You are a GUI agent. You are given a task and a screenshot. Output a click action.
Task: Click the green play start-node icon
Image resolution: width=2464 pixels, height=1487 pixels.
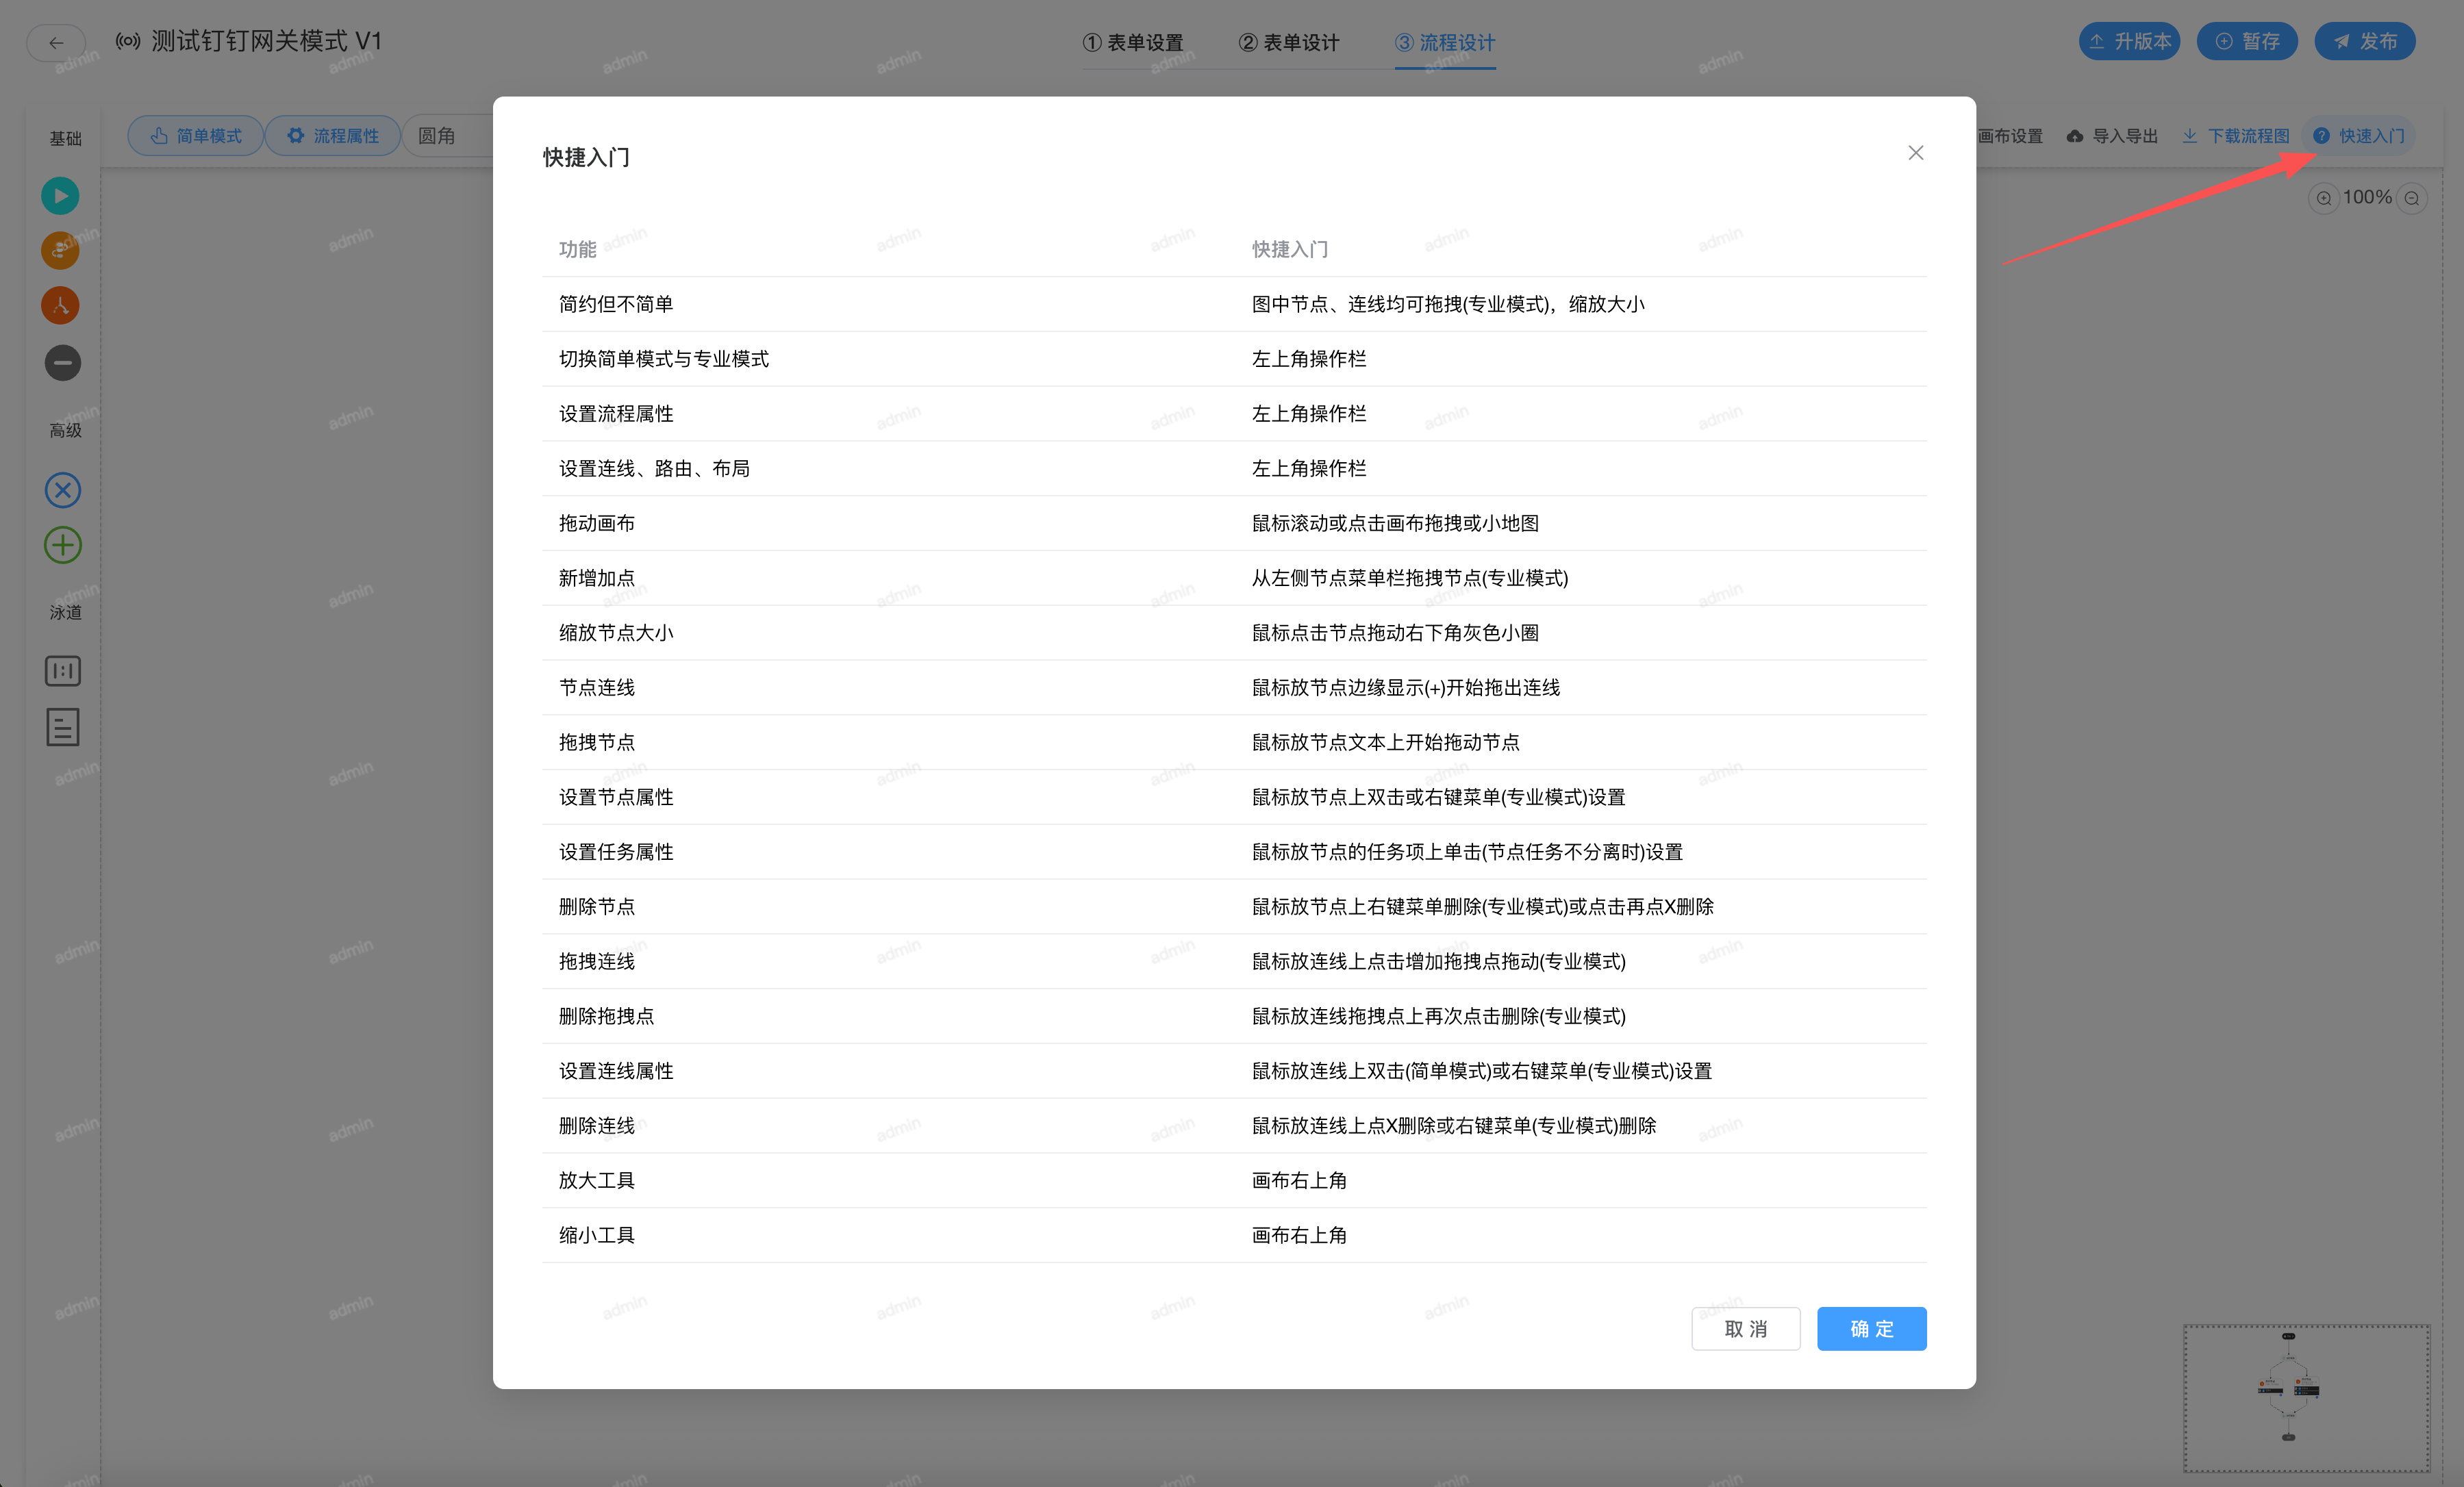point(60,196)
